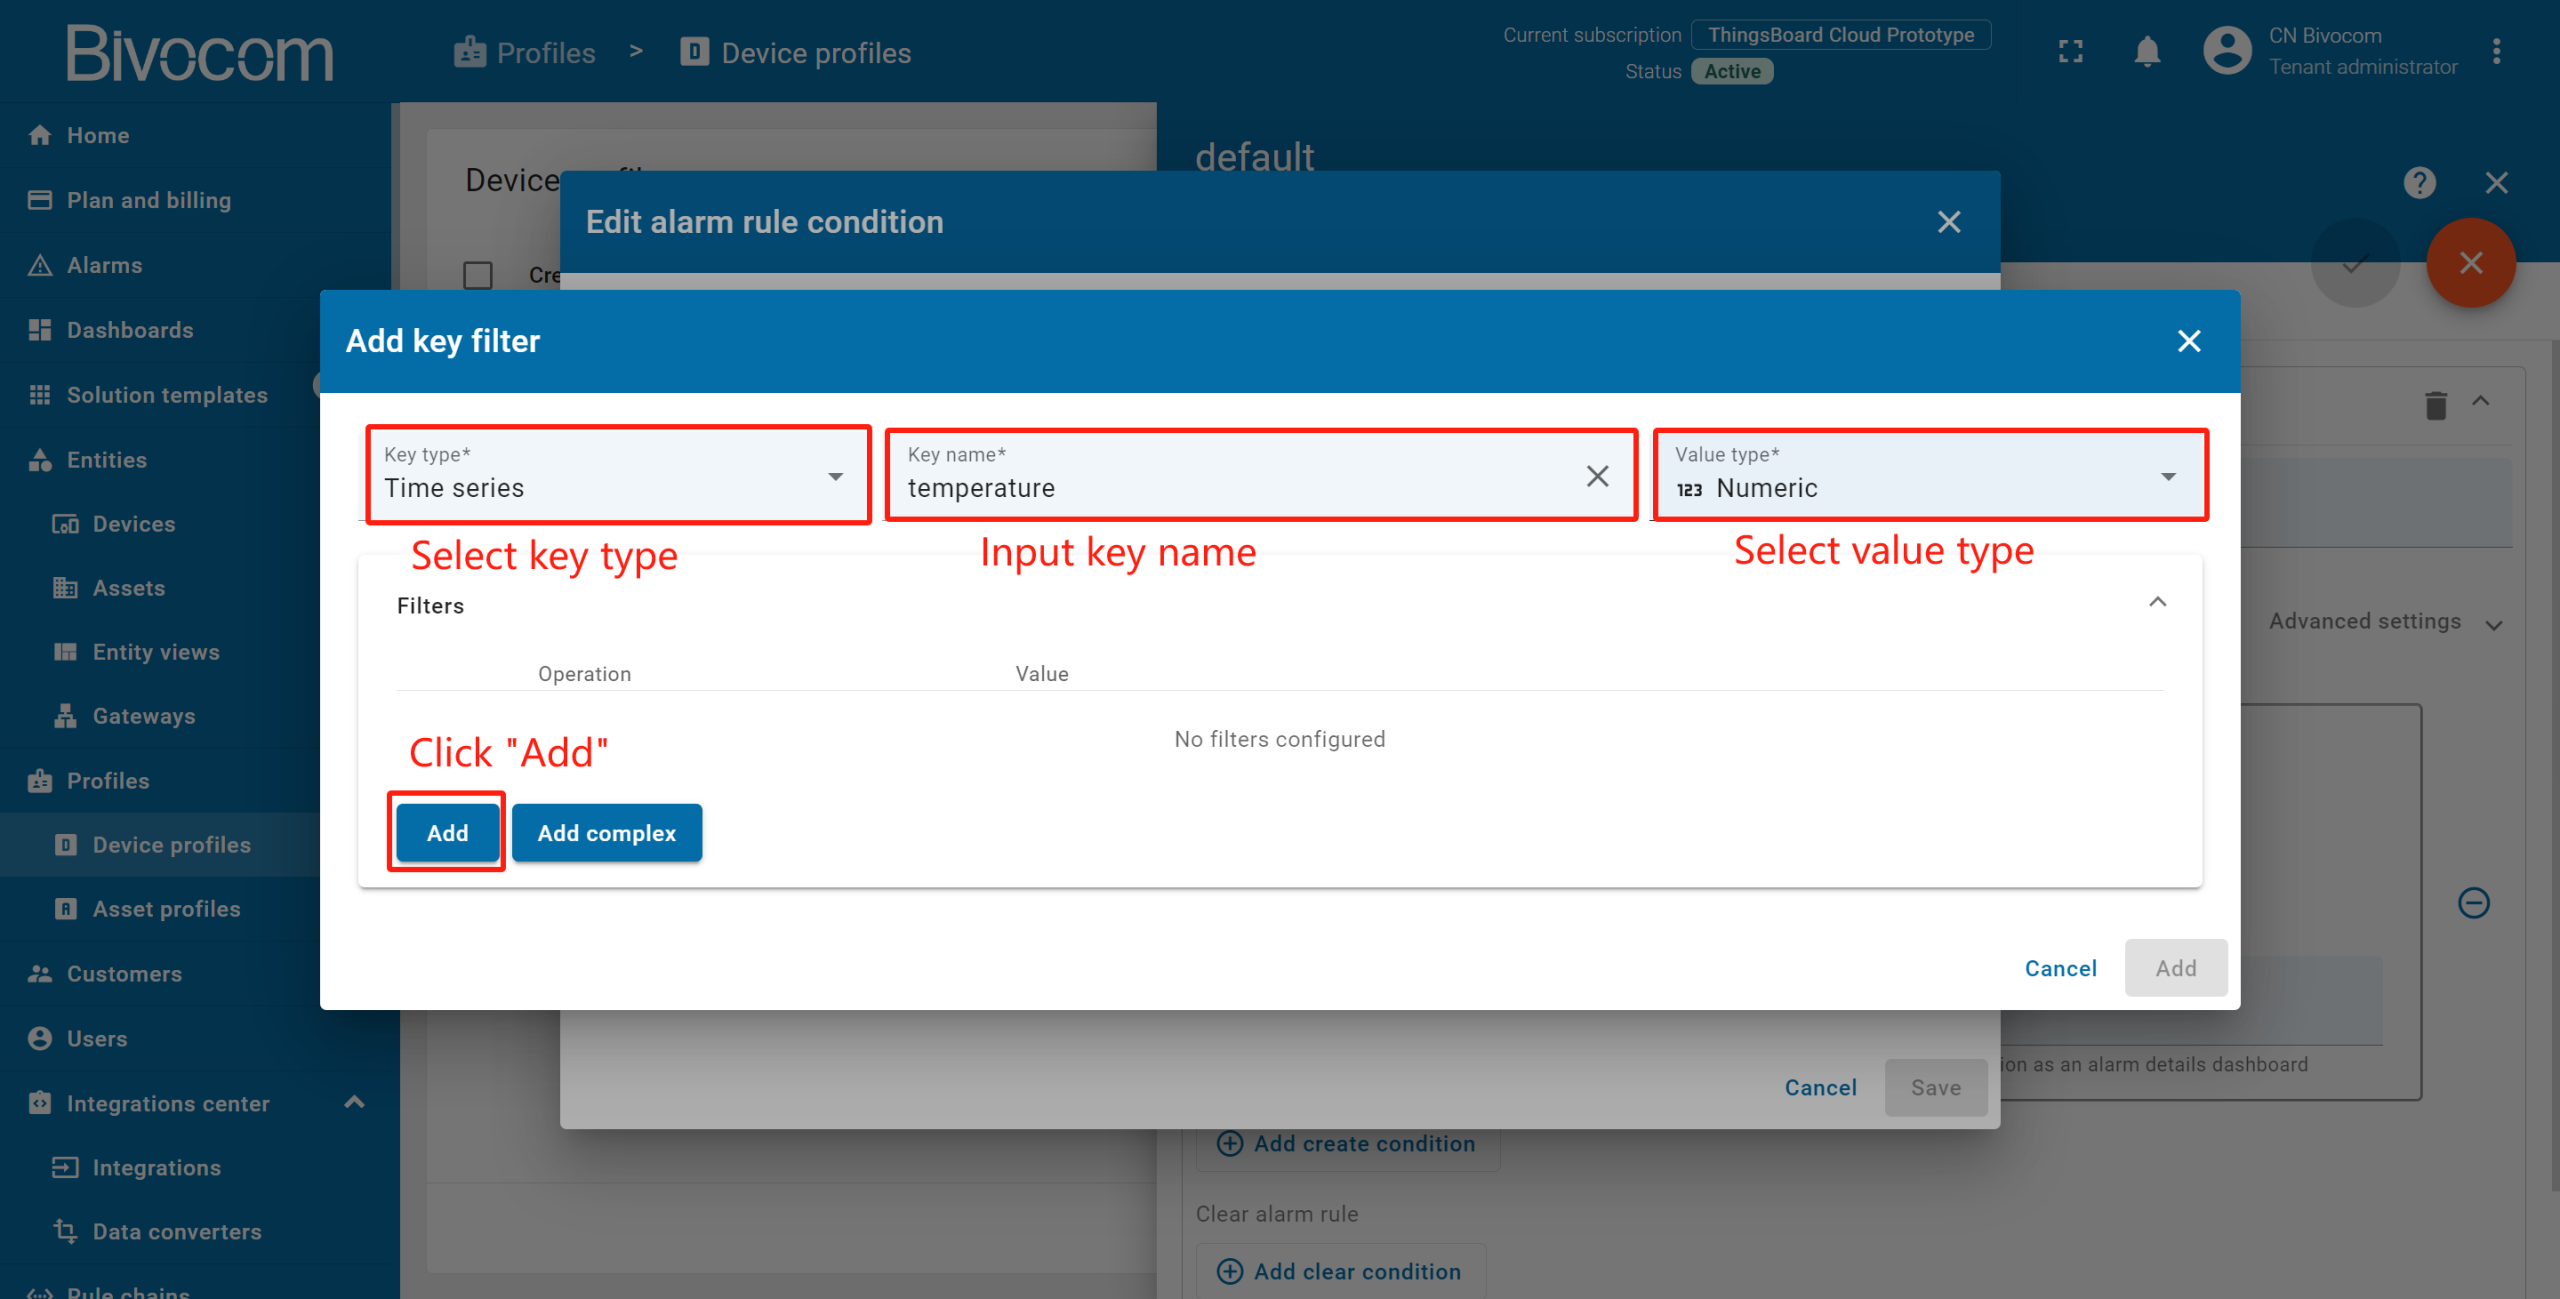The image size is (2560, 1299).
Task: Click the Add filter button
Action: [447, 833]
